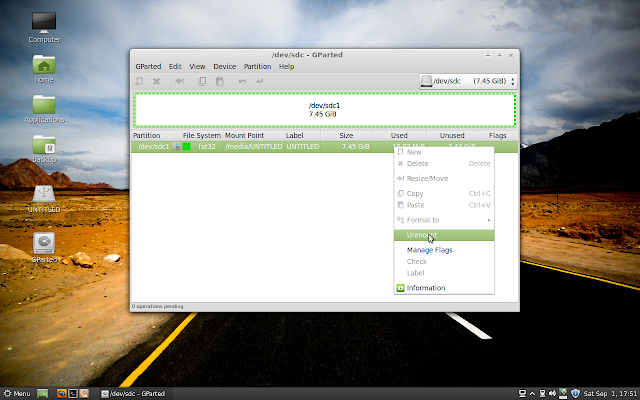Select the UNTITLED USB drive desktop icon
Viewport: 640px width, 400px height.
[44, 199]
